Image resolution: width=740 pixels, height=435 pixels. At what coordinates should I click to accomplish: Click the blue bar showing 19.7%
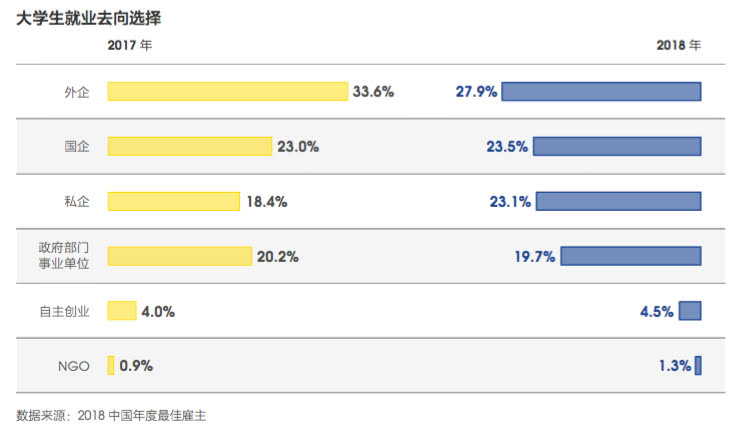[x=631, y=256]
